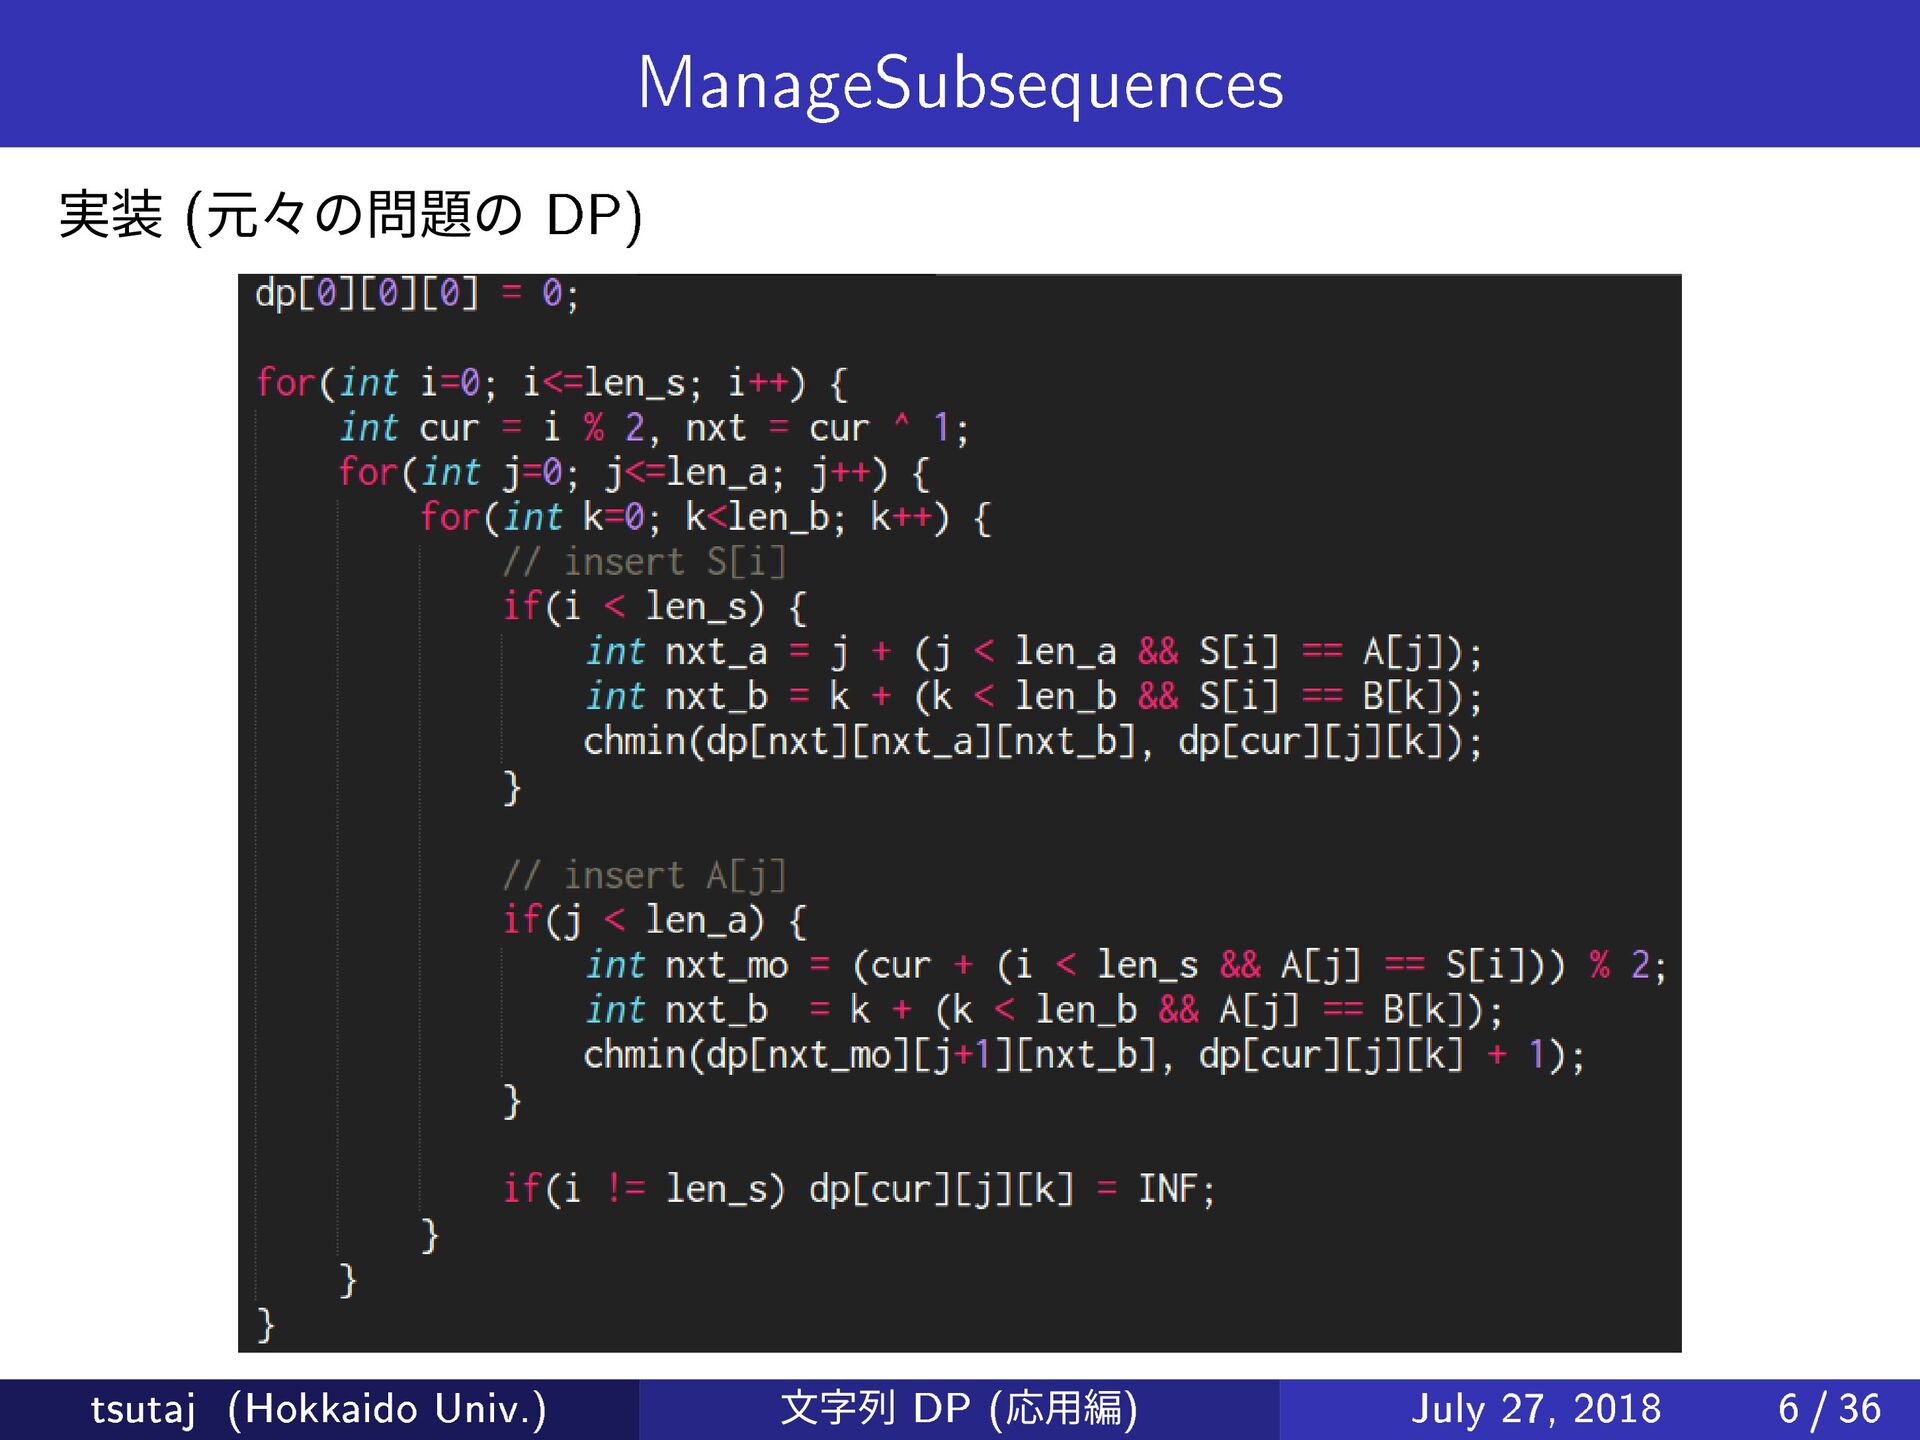
Task: Click the July 27, 2018 footer date
Action: click(x=1535, y=1409)
